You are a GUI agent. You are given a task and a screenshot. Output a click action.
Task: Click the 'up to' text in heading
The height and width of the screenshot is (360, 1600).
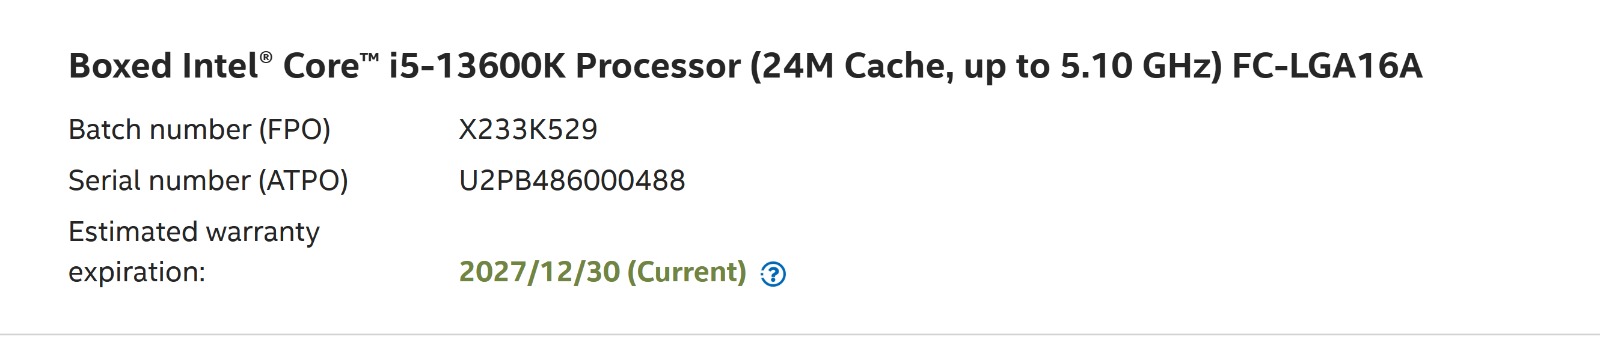pos(1007,66)
